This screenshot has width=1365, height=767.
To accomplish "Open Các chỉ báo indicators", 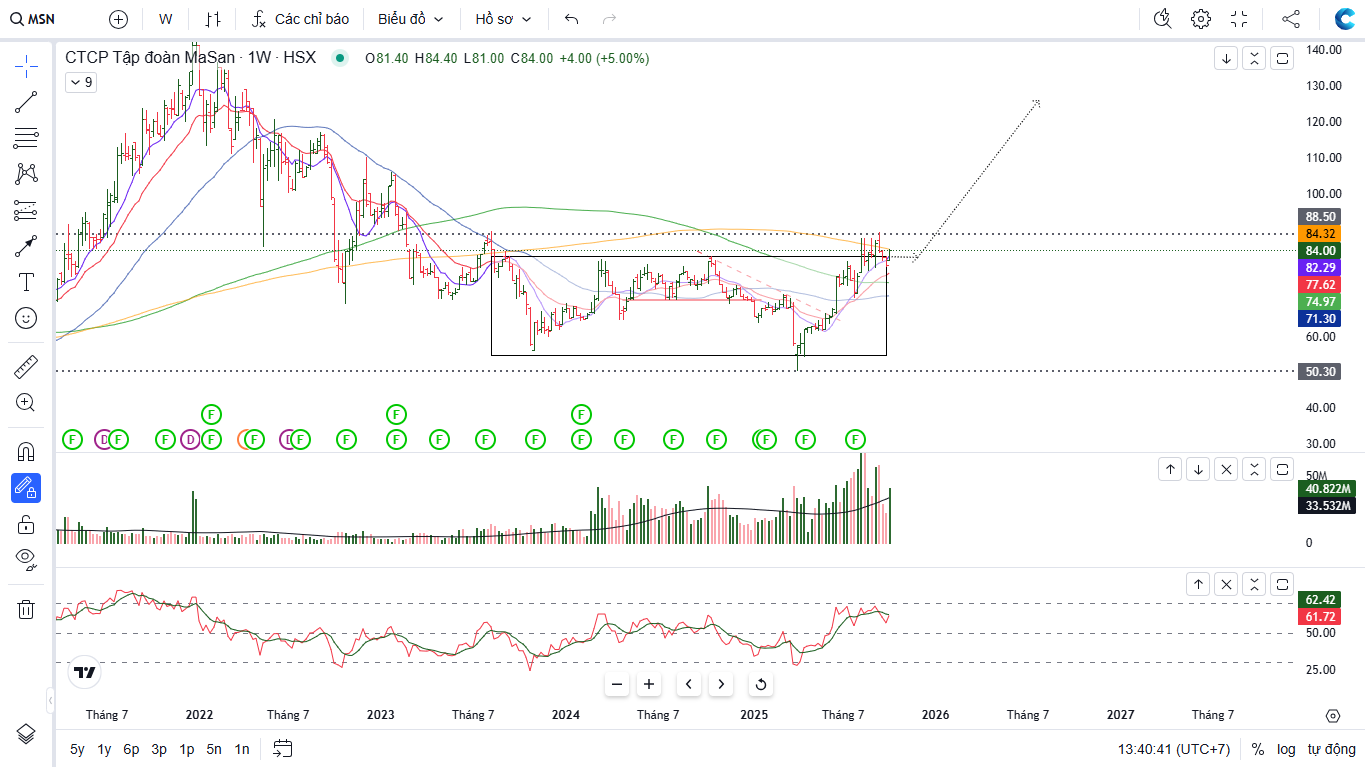I will [x=300, y=19].
